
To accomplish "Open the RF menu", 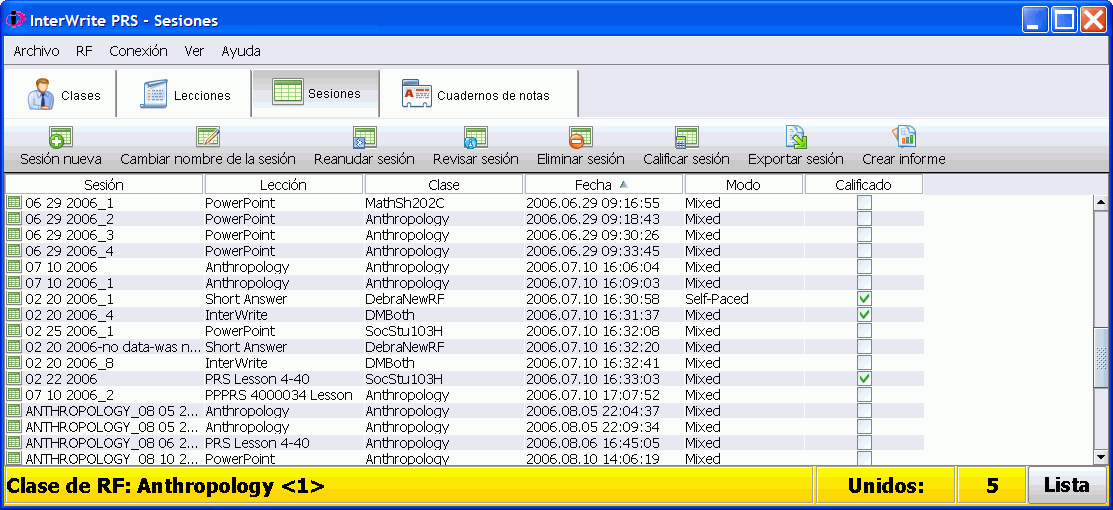I will tap(84, 51).
